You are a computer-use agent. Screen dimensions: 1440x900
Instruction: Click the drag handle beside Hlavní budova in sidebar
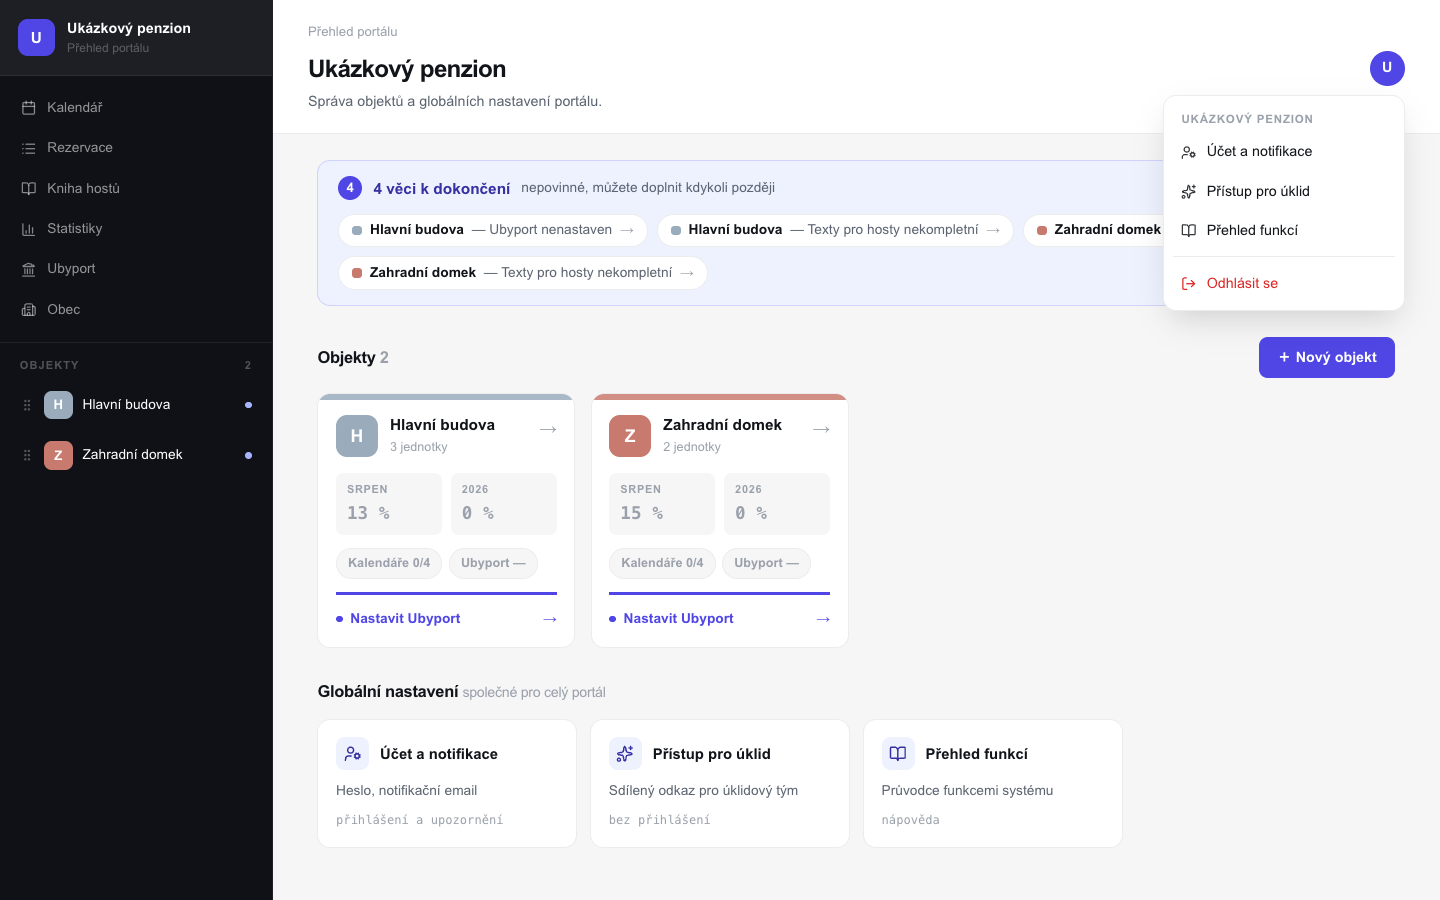pyautogui.click(x=27, y=405)
